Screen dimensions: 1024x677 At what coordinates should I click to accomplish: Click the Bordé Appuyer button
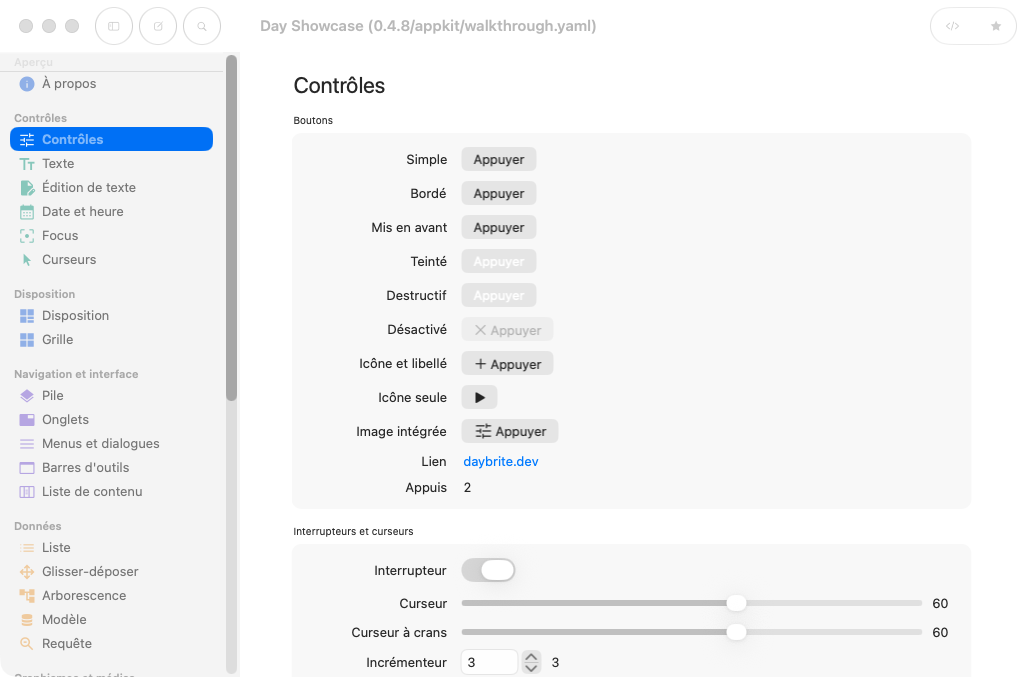point(499,194)
